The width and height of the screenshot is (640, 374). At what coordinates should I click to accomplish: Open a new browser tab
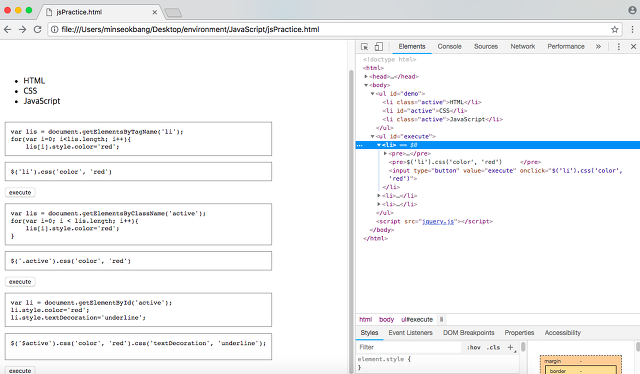[x=173, y=13]
